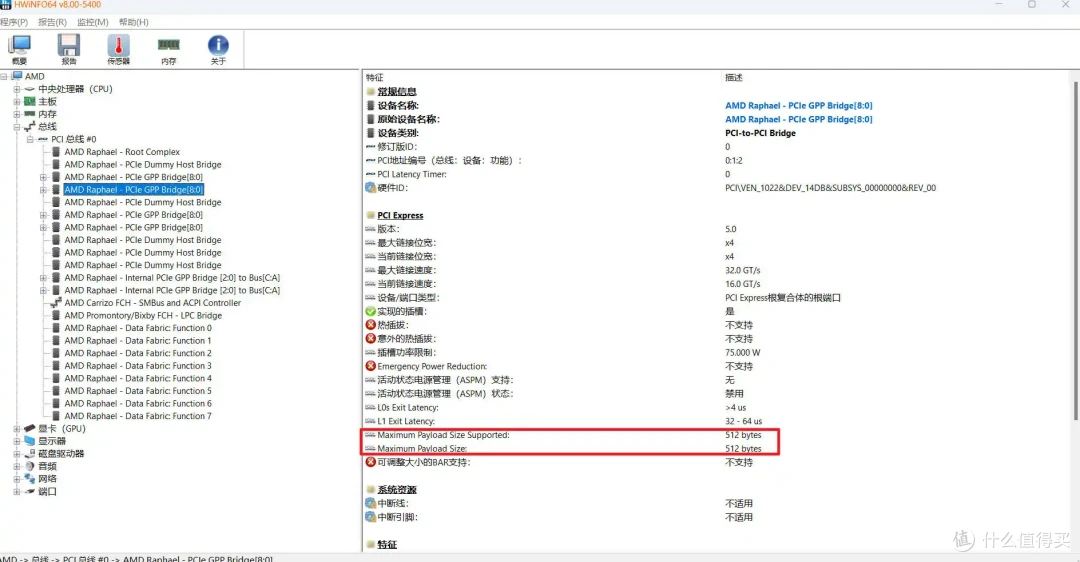Click the PCI Express section heading

pos(400,215)
